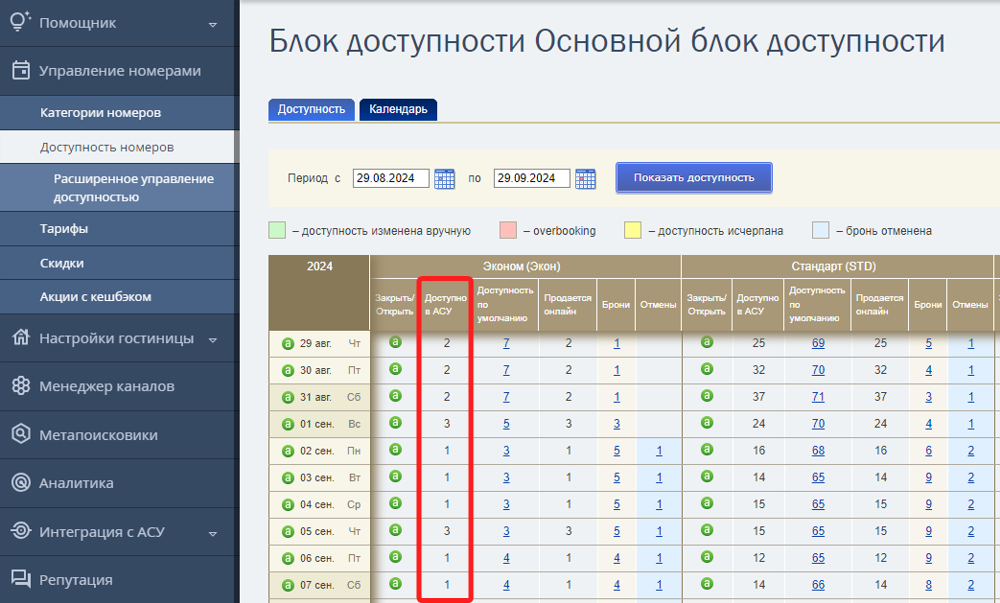Click green status icon beside 02 сен. date
Viewport: 1000px width, 603px height.
click(288, 451)
